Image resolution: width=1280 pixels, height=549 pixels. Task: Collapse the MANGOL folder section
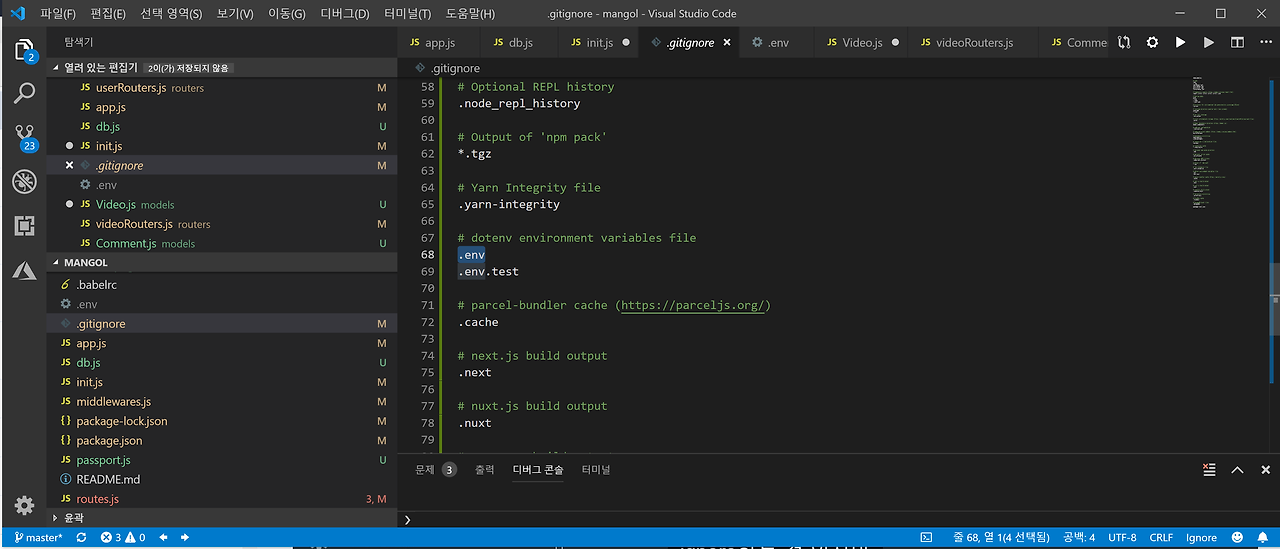86,263
